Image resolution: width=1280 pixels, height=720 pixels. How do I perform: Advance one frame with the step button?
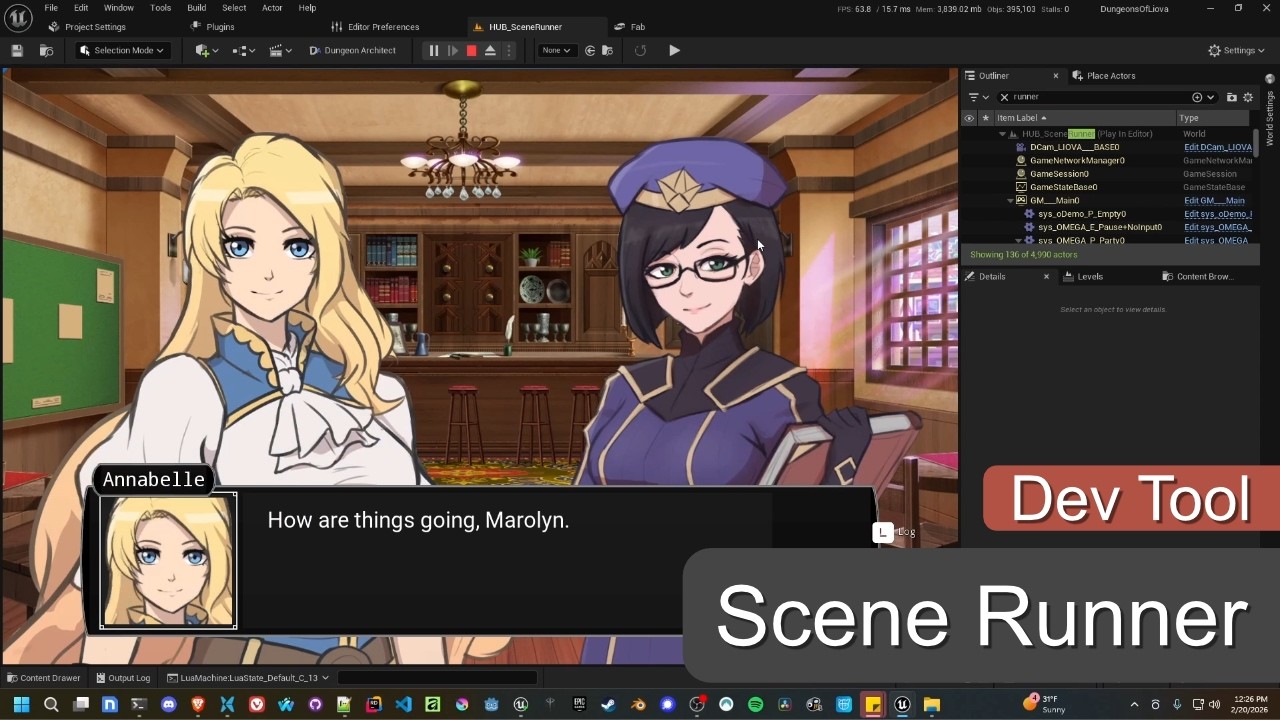pos(453,50)
